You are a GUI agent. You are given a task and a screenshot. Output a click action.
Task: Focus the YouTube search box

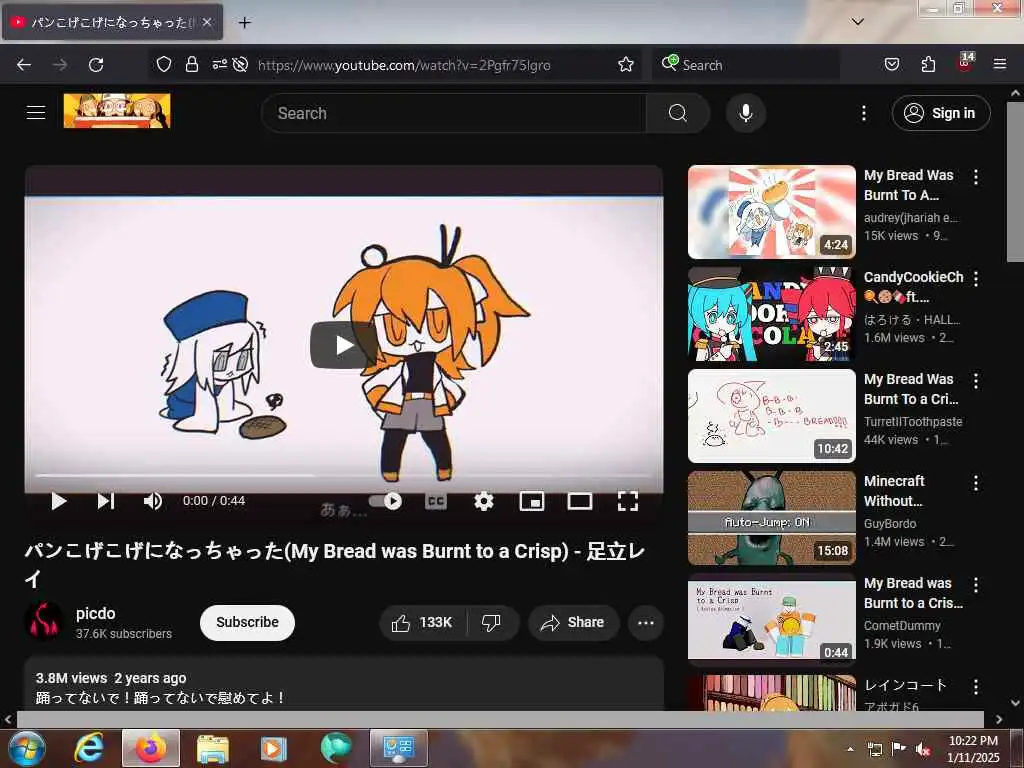coord(453,113)
